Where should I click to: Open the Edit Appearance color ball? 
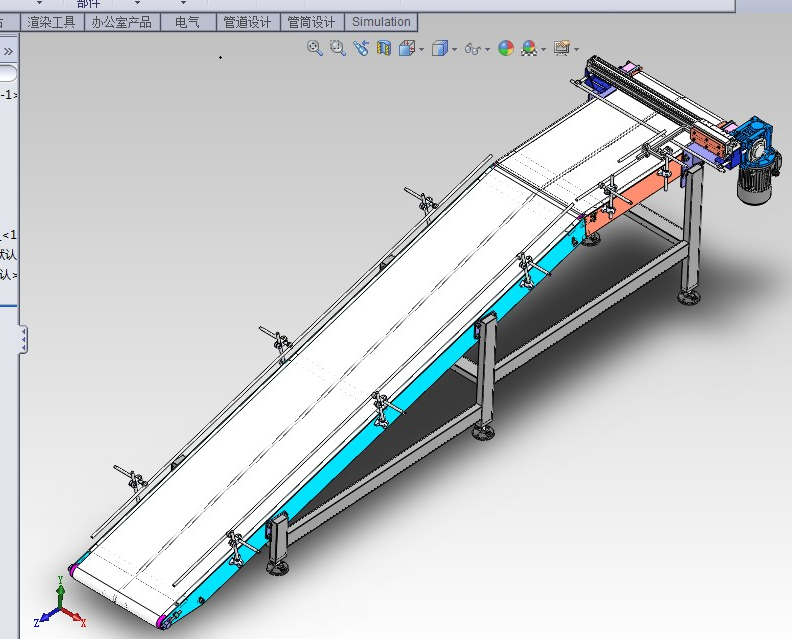506,48
